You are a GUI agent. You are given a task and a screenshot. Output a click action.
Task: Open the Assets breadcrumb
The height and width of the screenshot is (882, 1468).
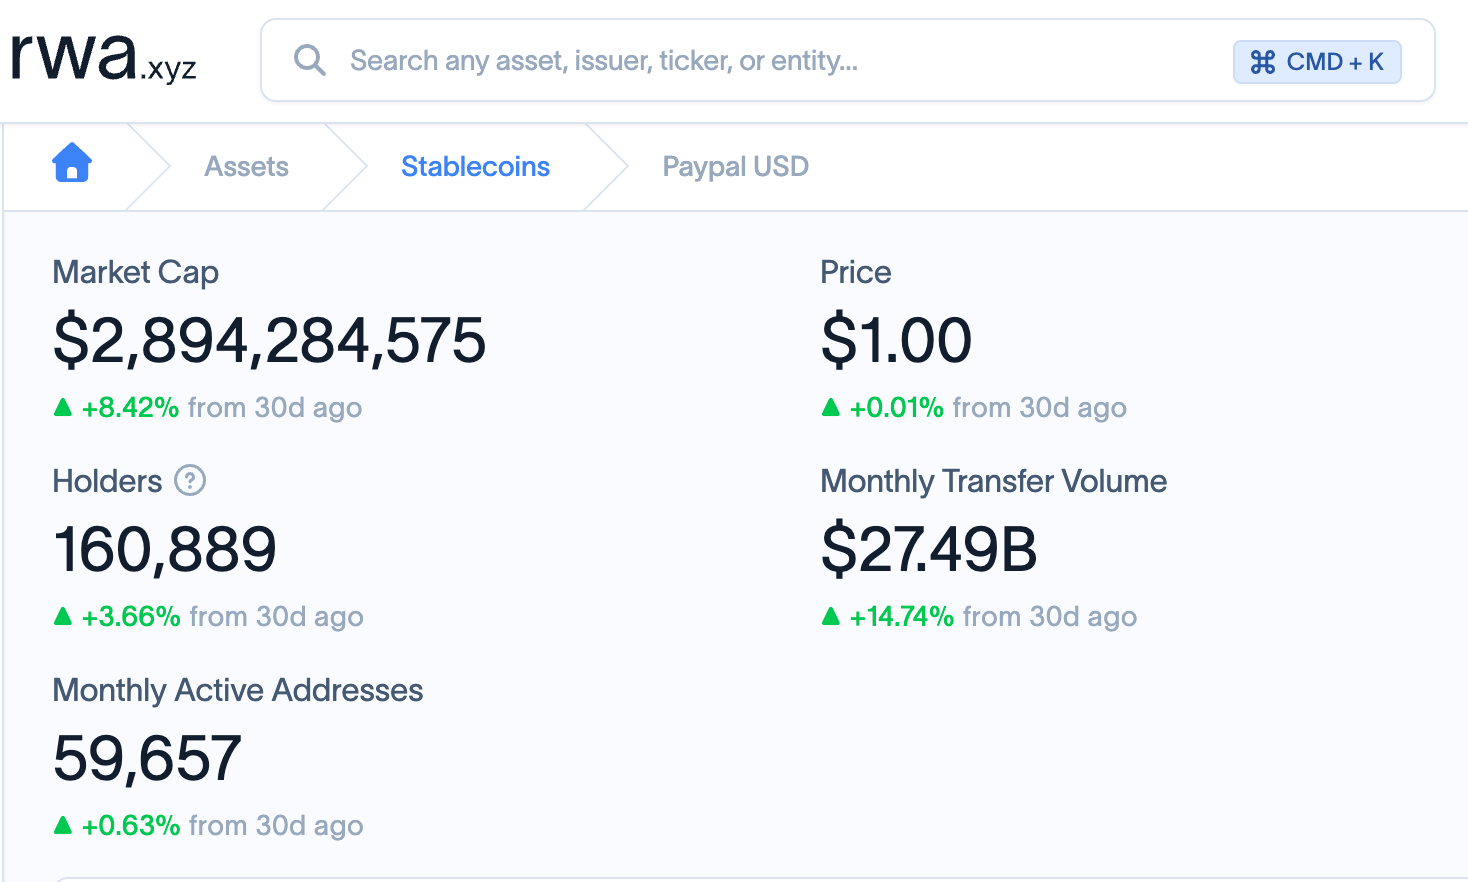(x=246, y=166)
